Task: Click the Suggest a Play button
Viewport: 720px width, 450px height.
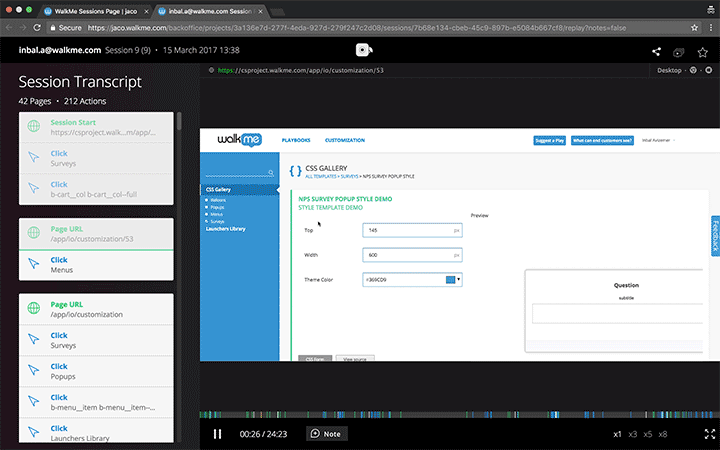Action: pos(550,141)
